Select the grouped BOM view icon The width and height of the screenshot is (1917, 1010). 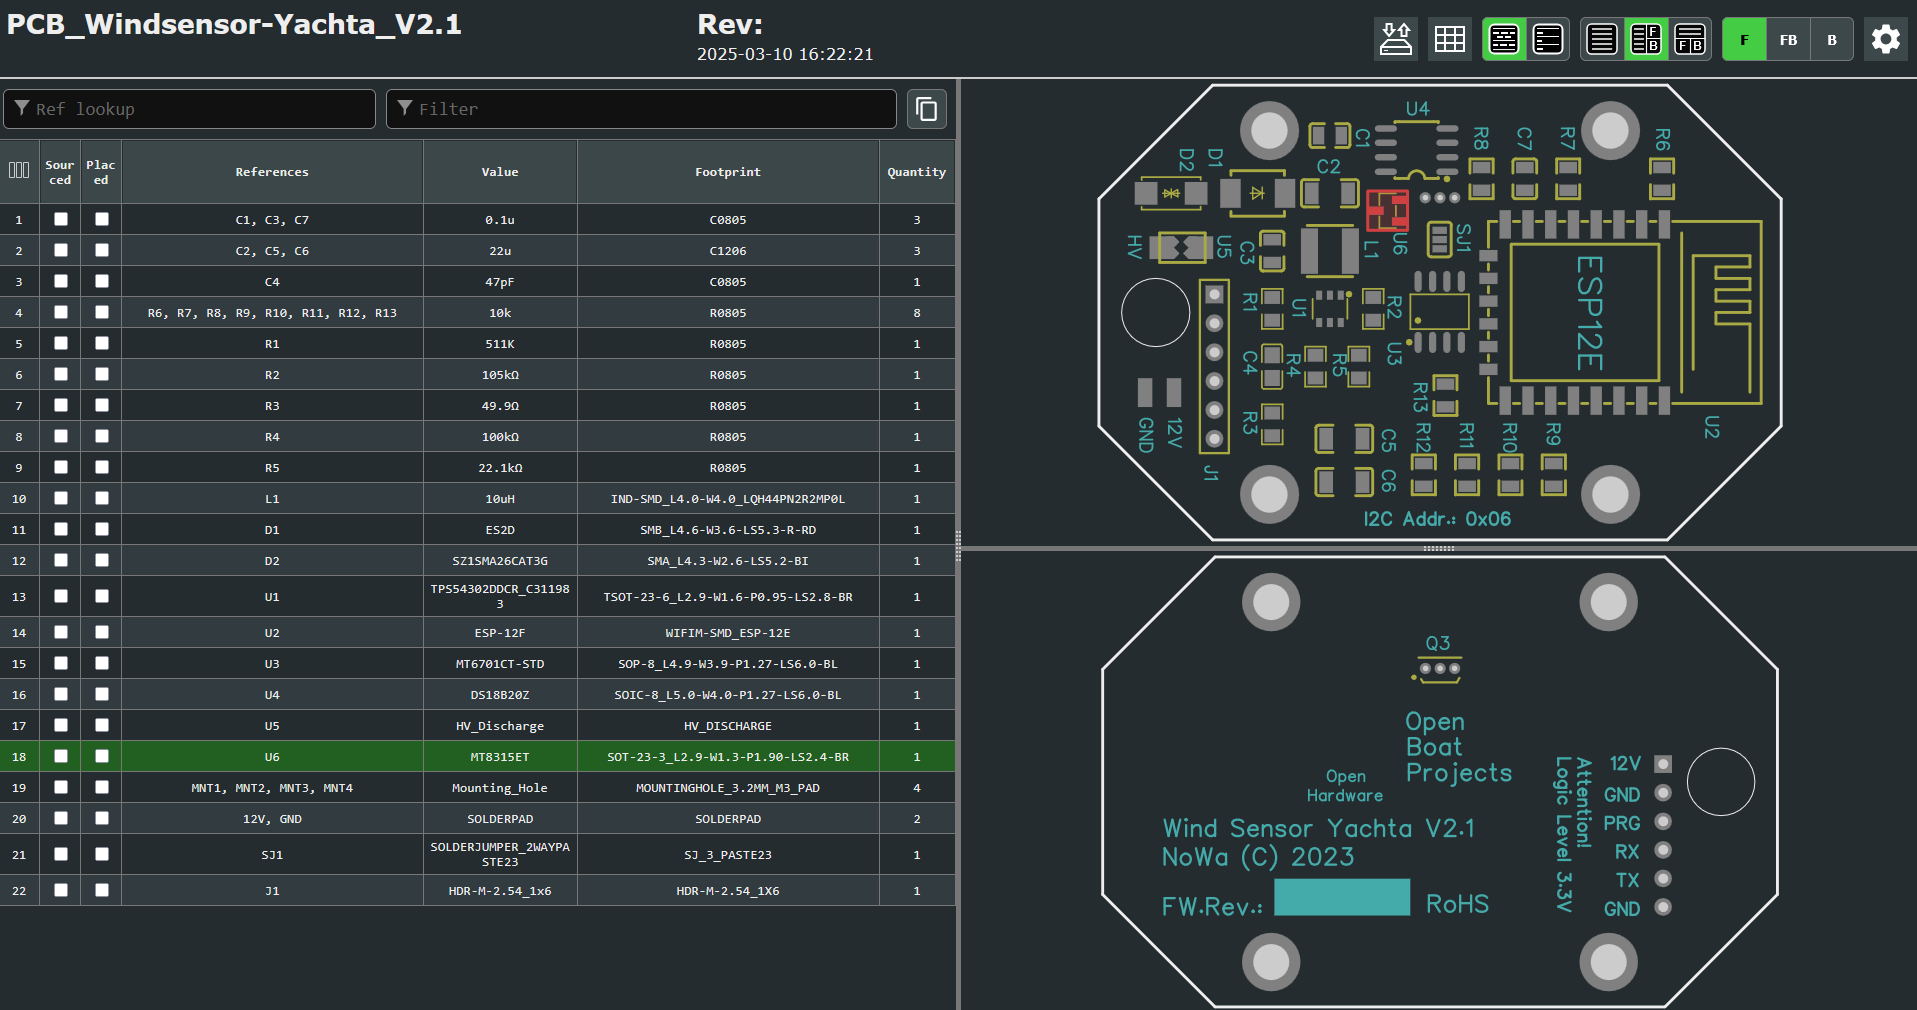point(1504,40)
